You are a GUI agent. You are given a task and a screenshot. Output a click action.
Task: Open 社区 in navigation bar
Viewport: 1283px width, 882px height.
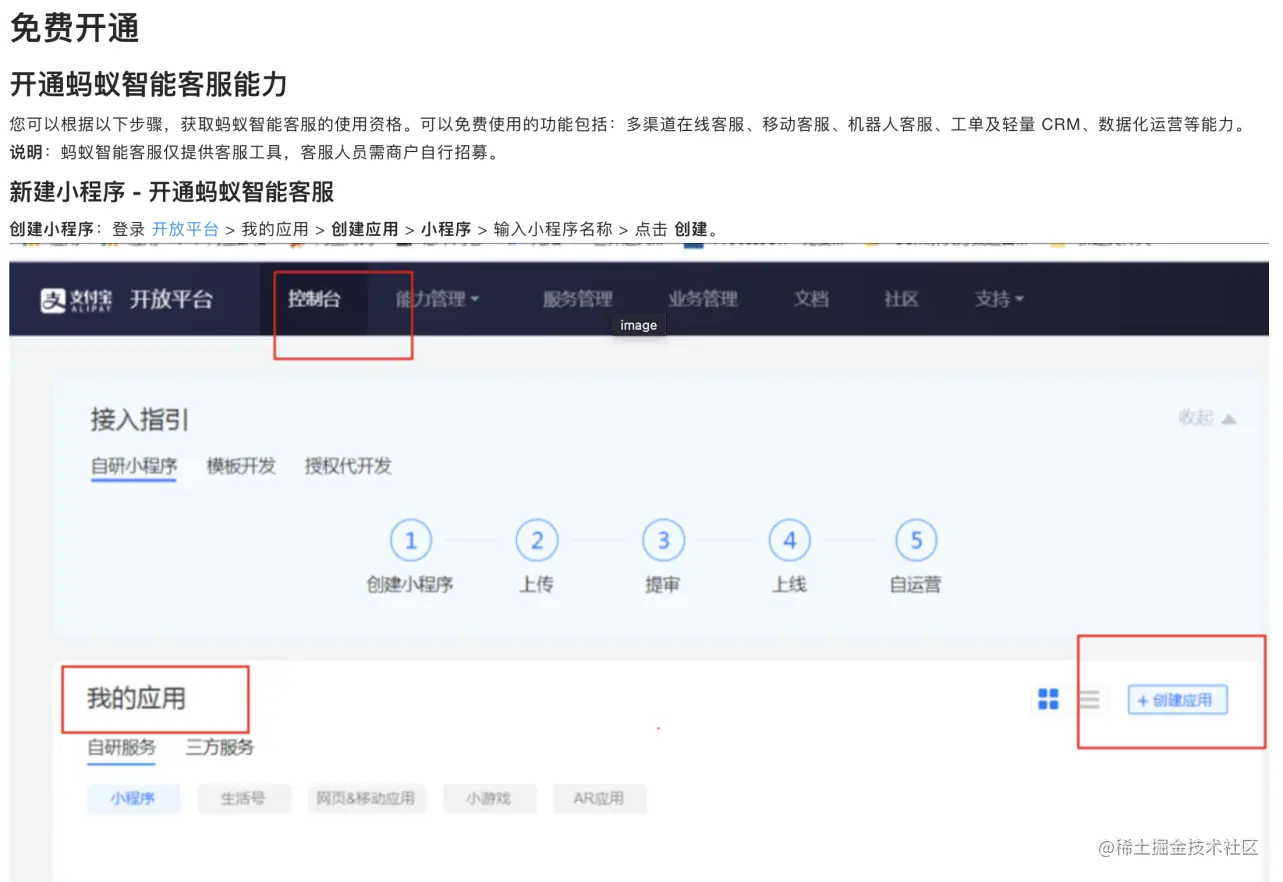[901, 299]
